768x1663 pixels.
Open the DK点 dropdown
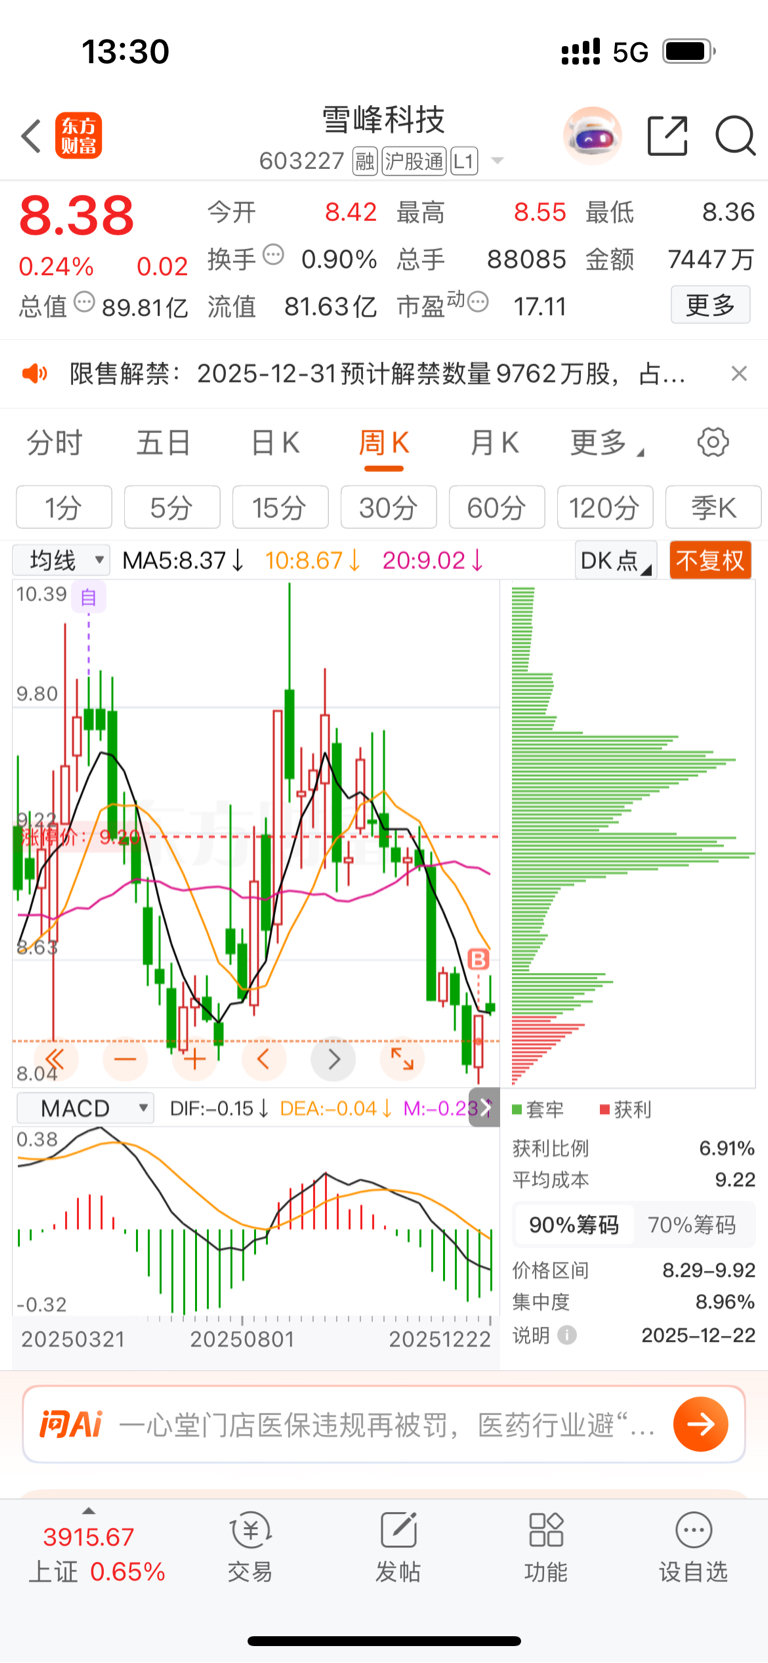coord(616,560)
